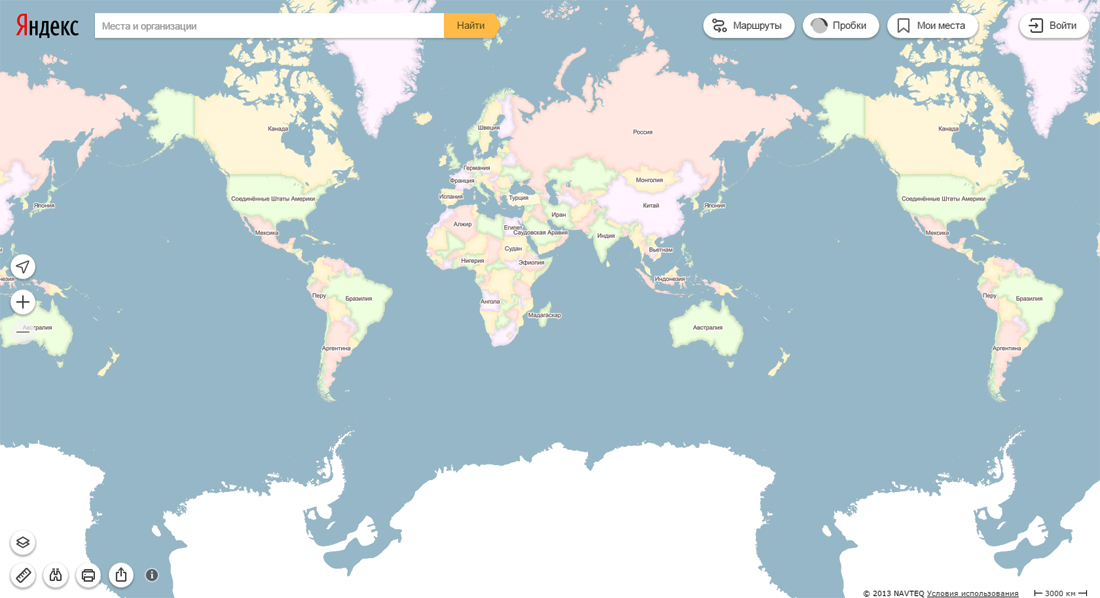The image size is (1100, 598).
Task: Focus the Места и организации search field
Action: (268, 26)
